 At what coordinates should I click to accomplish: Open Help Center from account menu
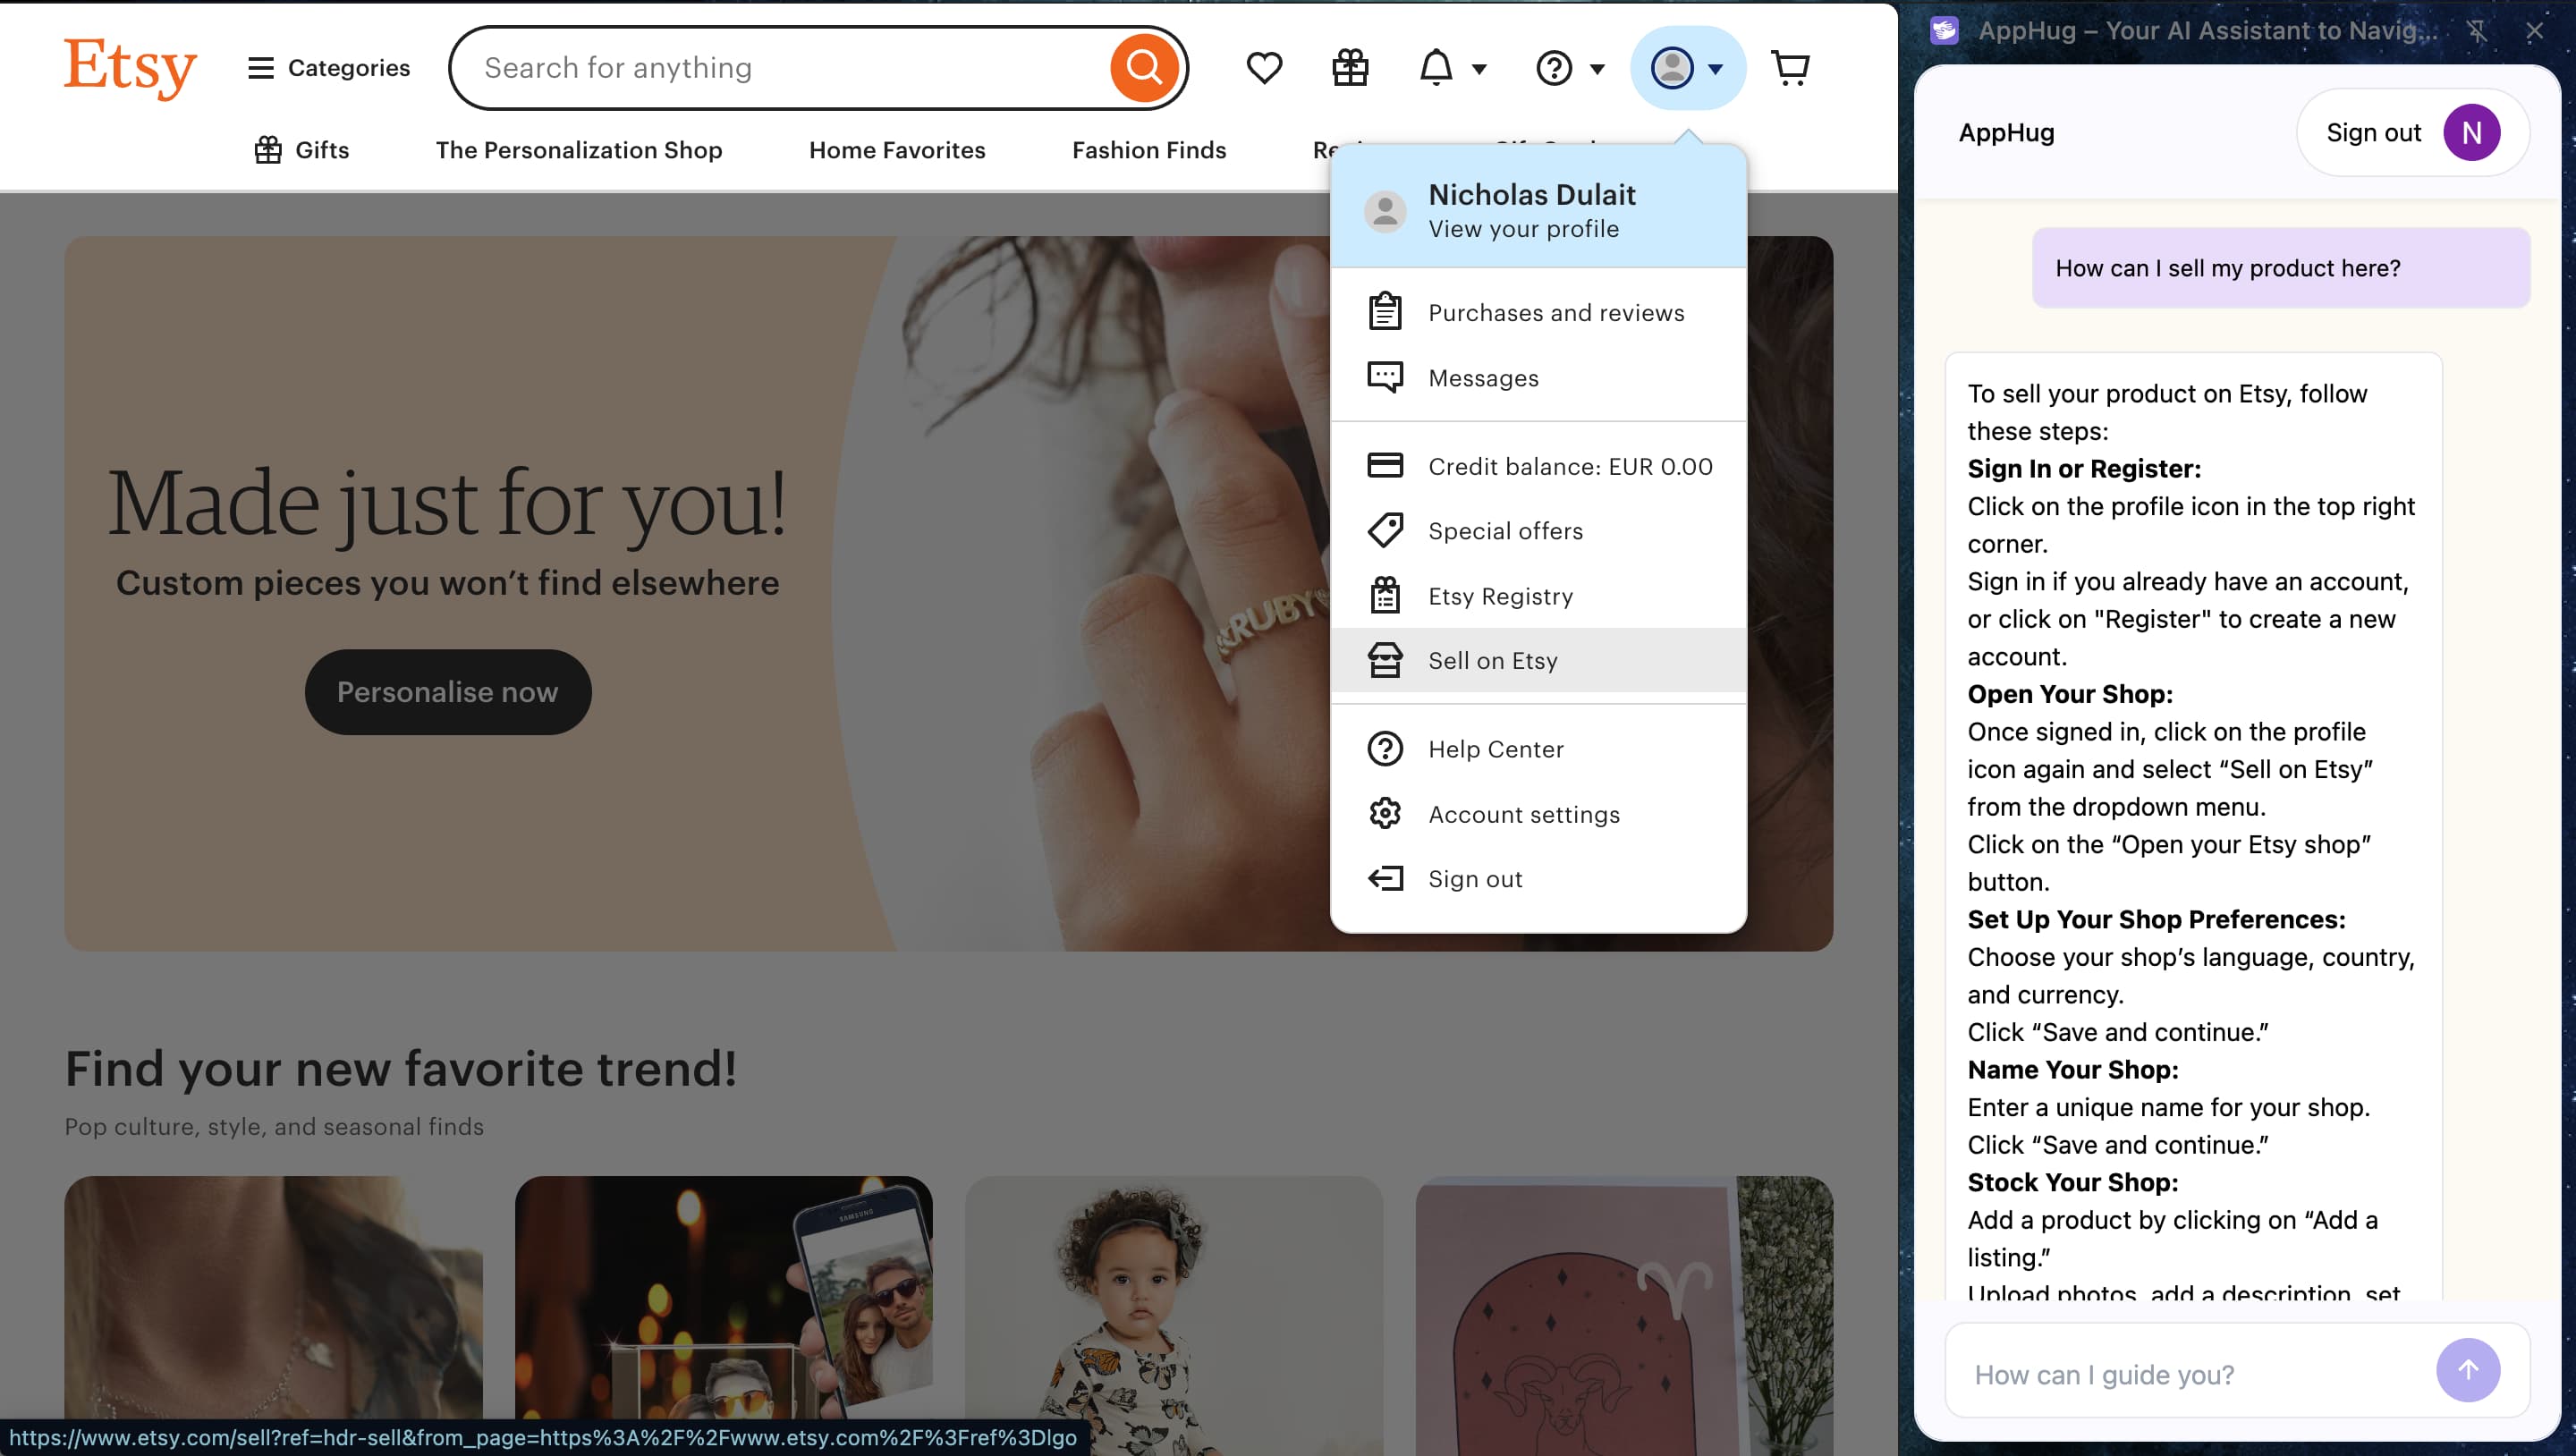pyautogui.click(x=1539, y=749)
